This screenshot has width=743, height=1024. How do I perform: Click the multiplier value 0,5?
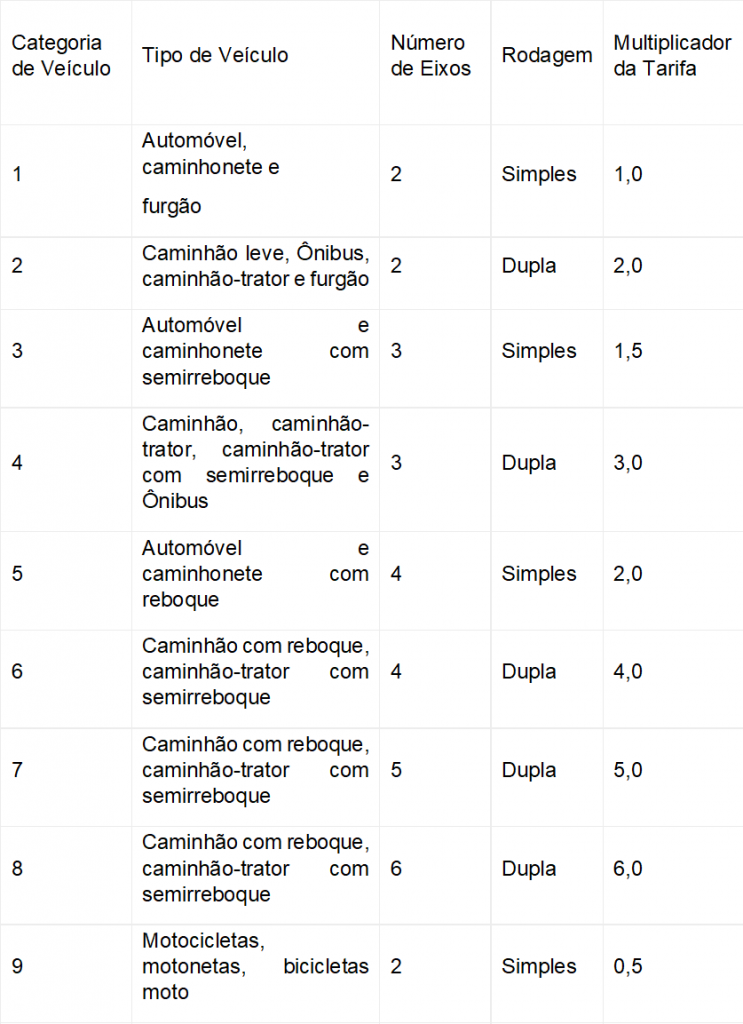pos(628,966)
